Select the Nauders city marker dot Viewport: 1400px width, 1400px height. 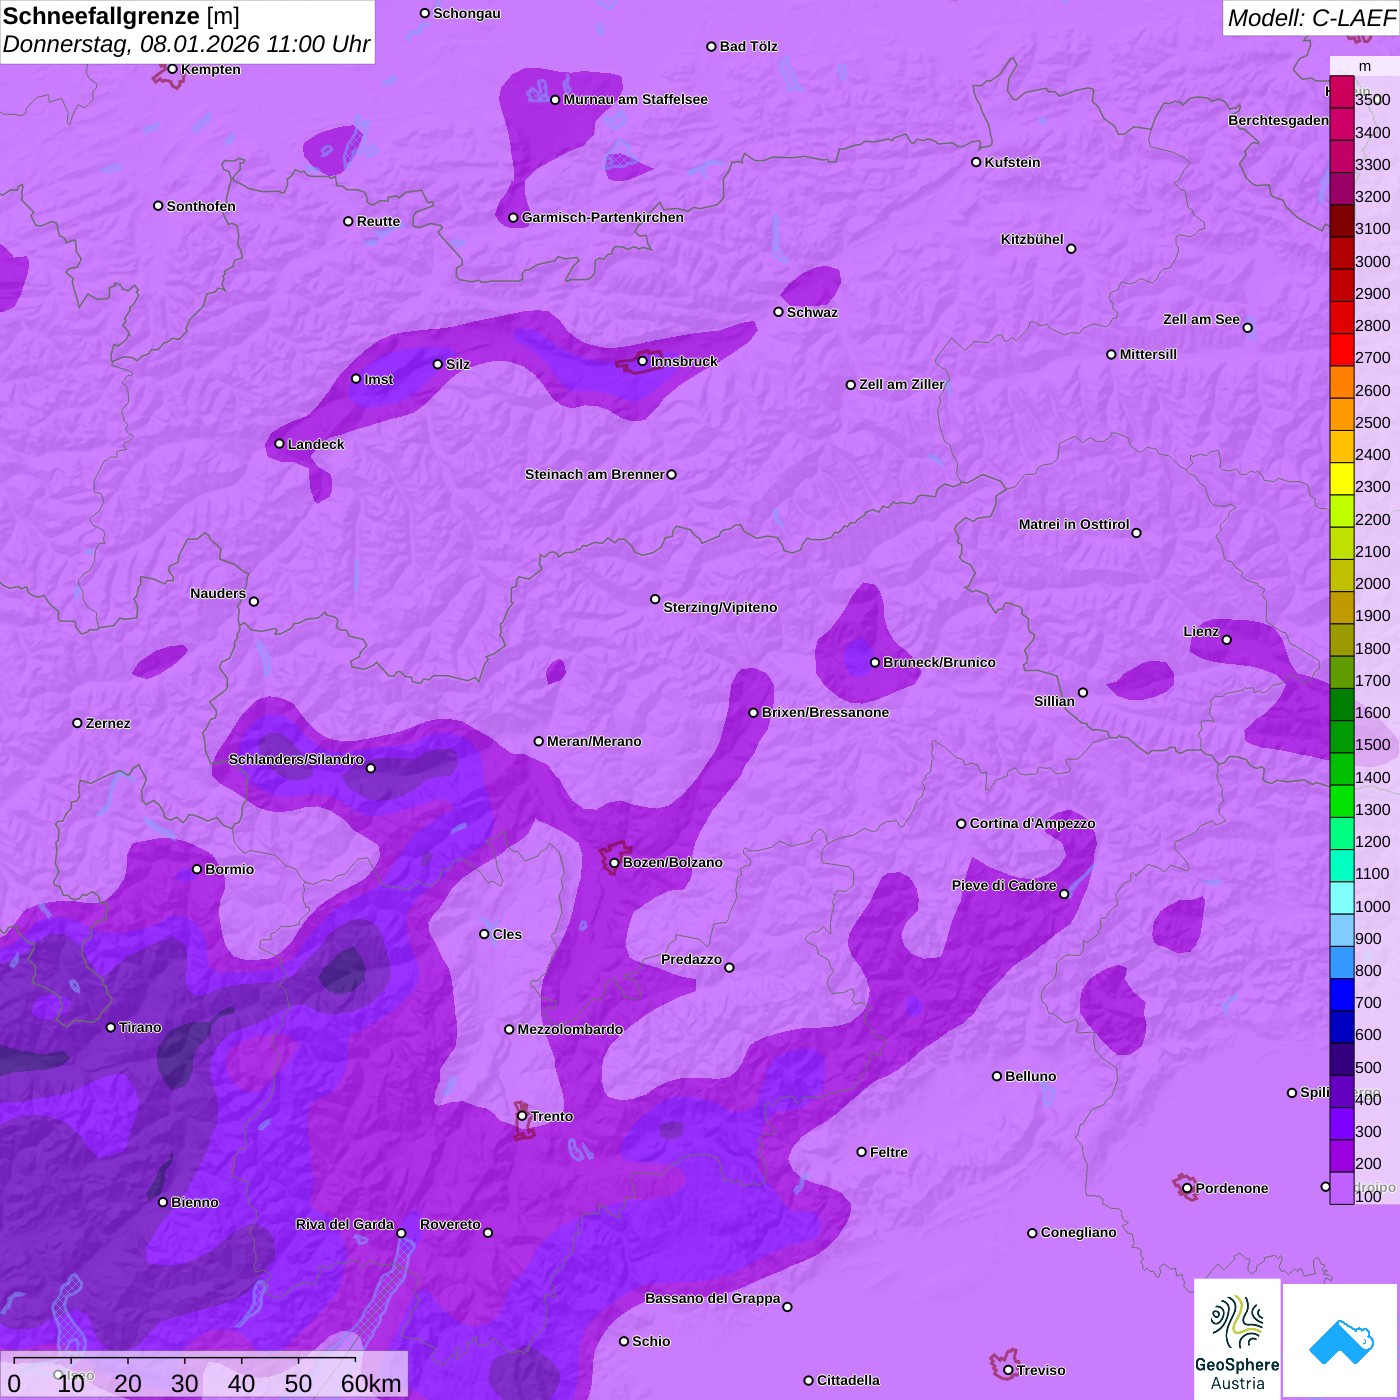coord(254,601)
